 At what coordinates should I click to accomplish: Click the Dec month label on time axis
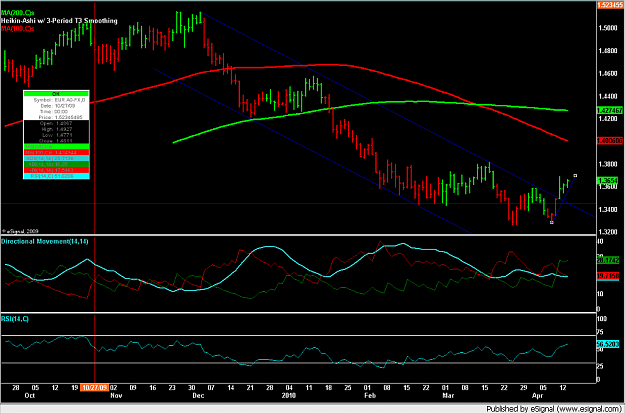click(198, 396)
